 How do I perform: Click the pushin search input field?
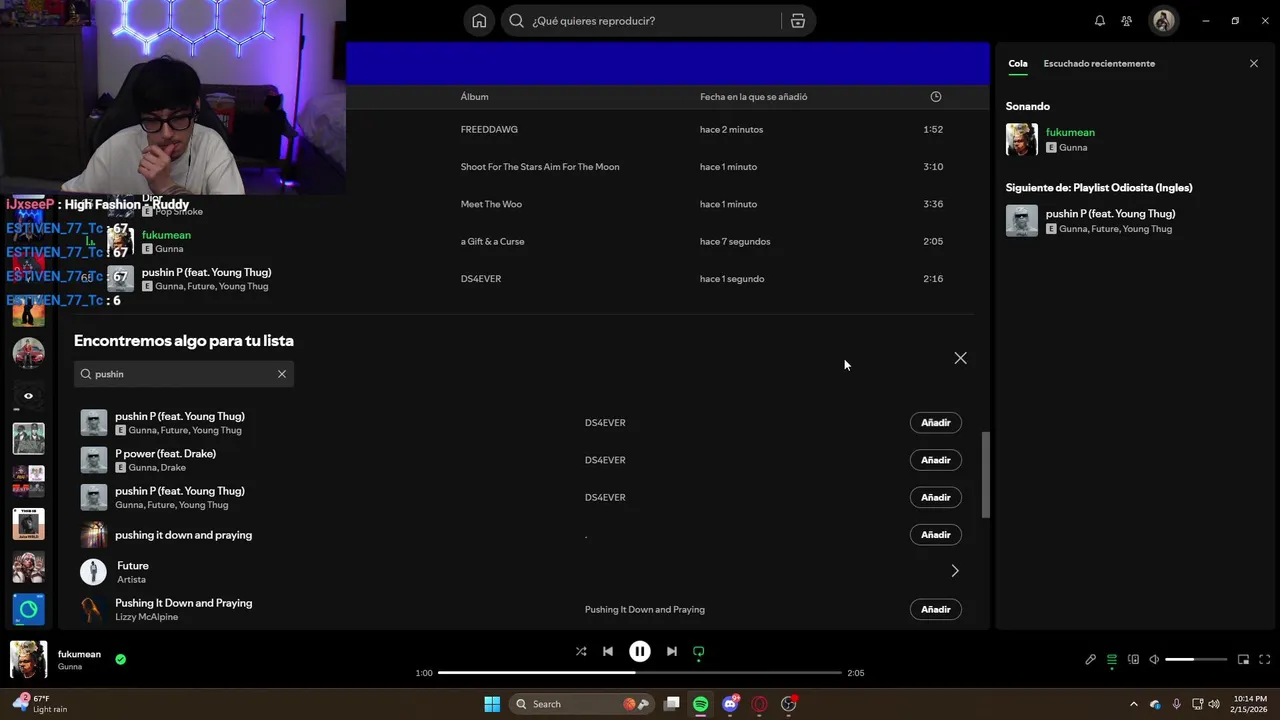click(x=184, y=374)
